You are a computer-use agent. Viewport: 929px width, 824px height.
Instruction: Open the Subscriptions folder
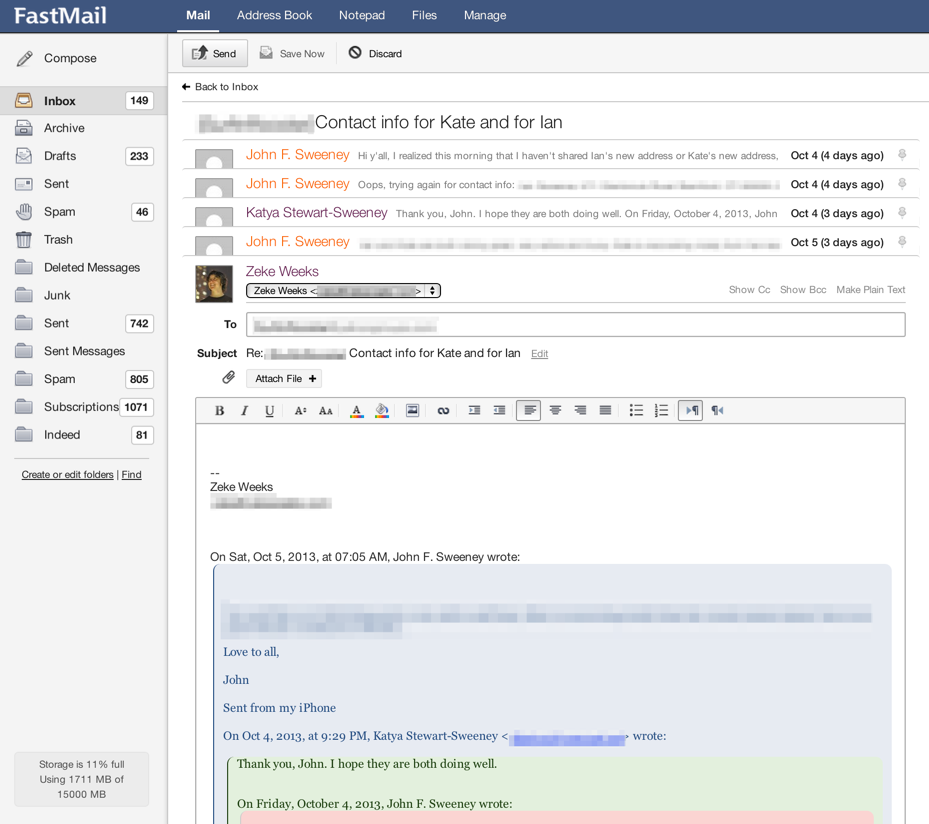coord(84,406)
